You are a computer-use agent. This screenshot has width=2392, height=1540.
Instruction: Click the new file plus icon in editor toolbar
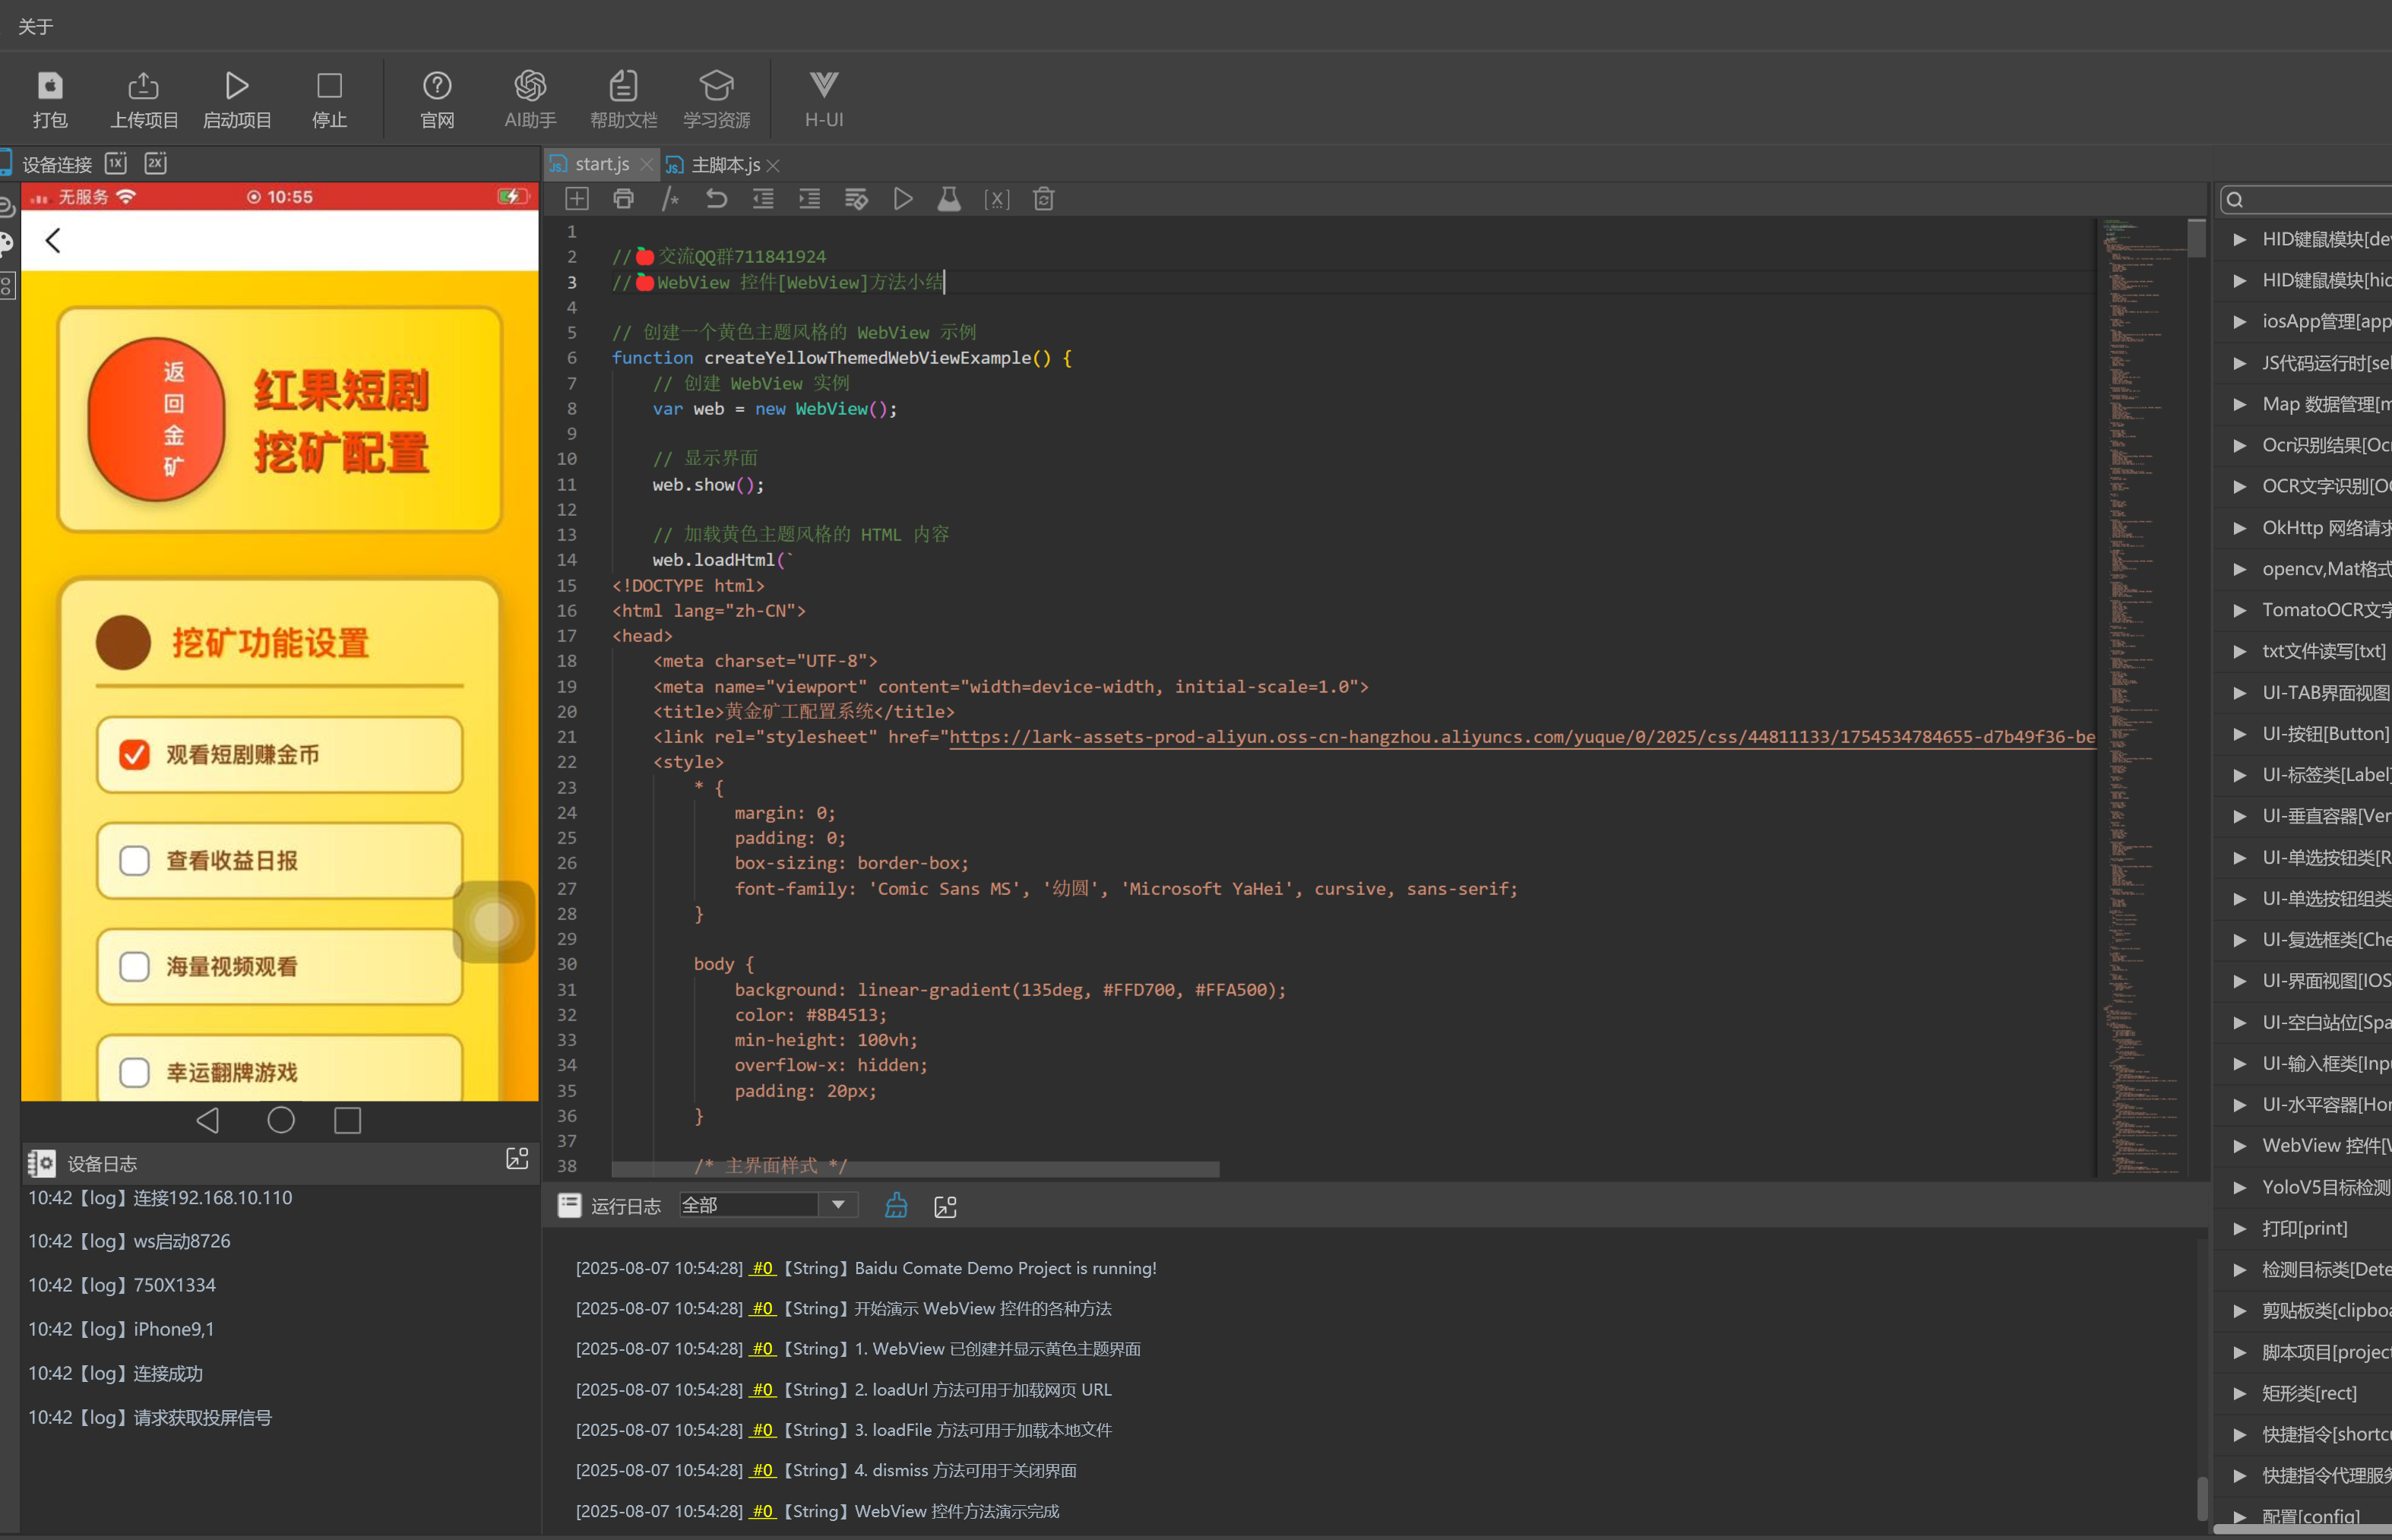tap(577, 199)
